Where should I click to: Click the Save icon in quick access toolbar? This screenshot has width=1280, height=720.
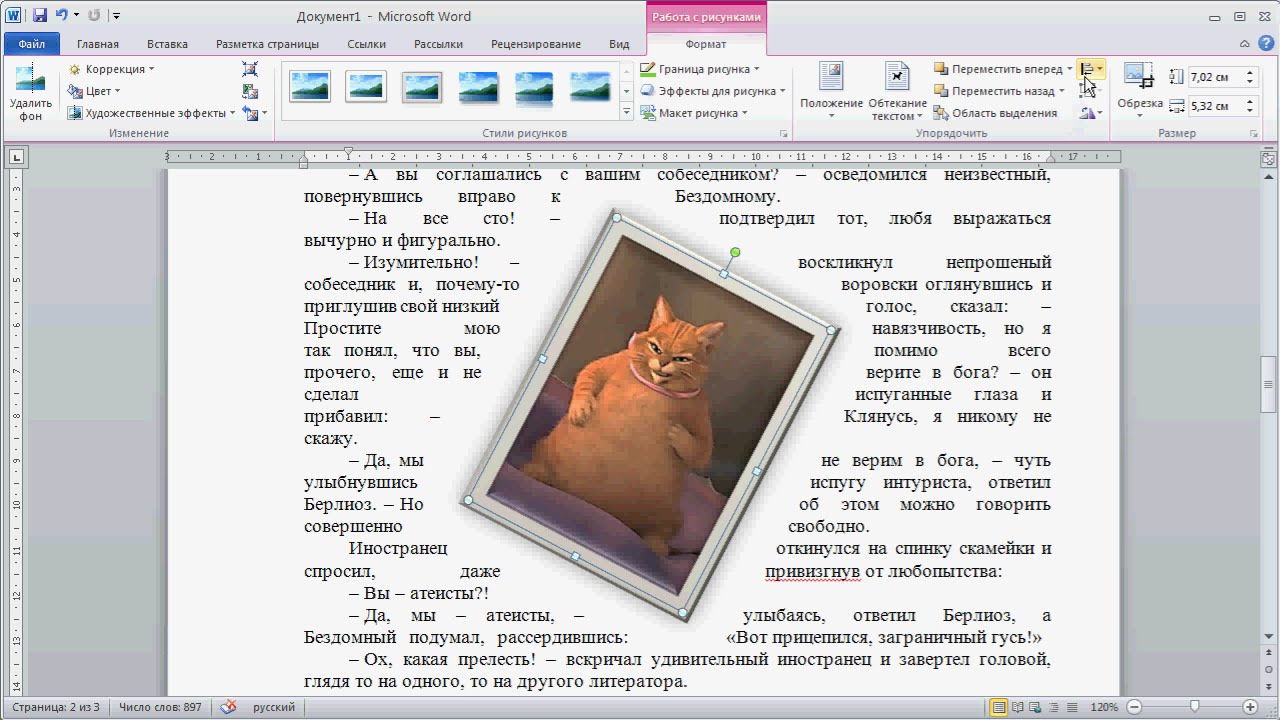pyautogui.click(x=40, y=16)
